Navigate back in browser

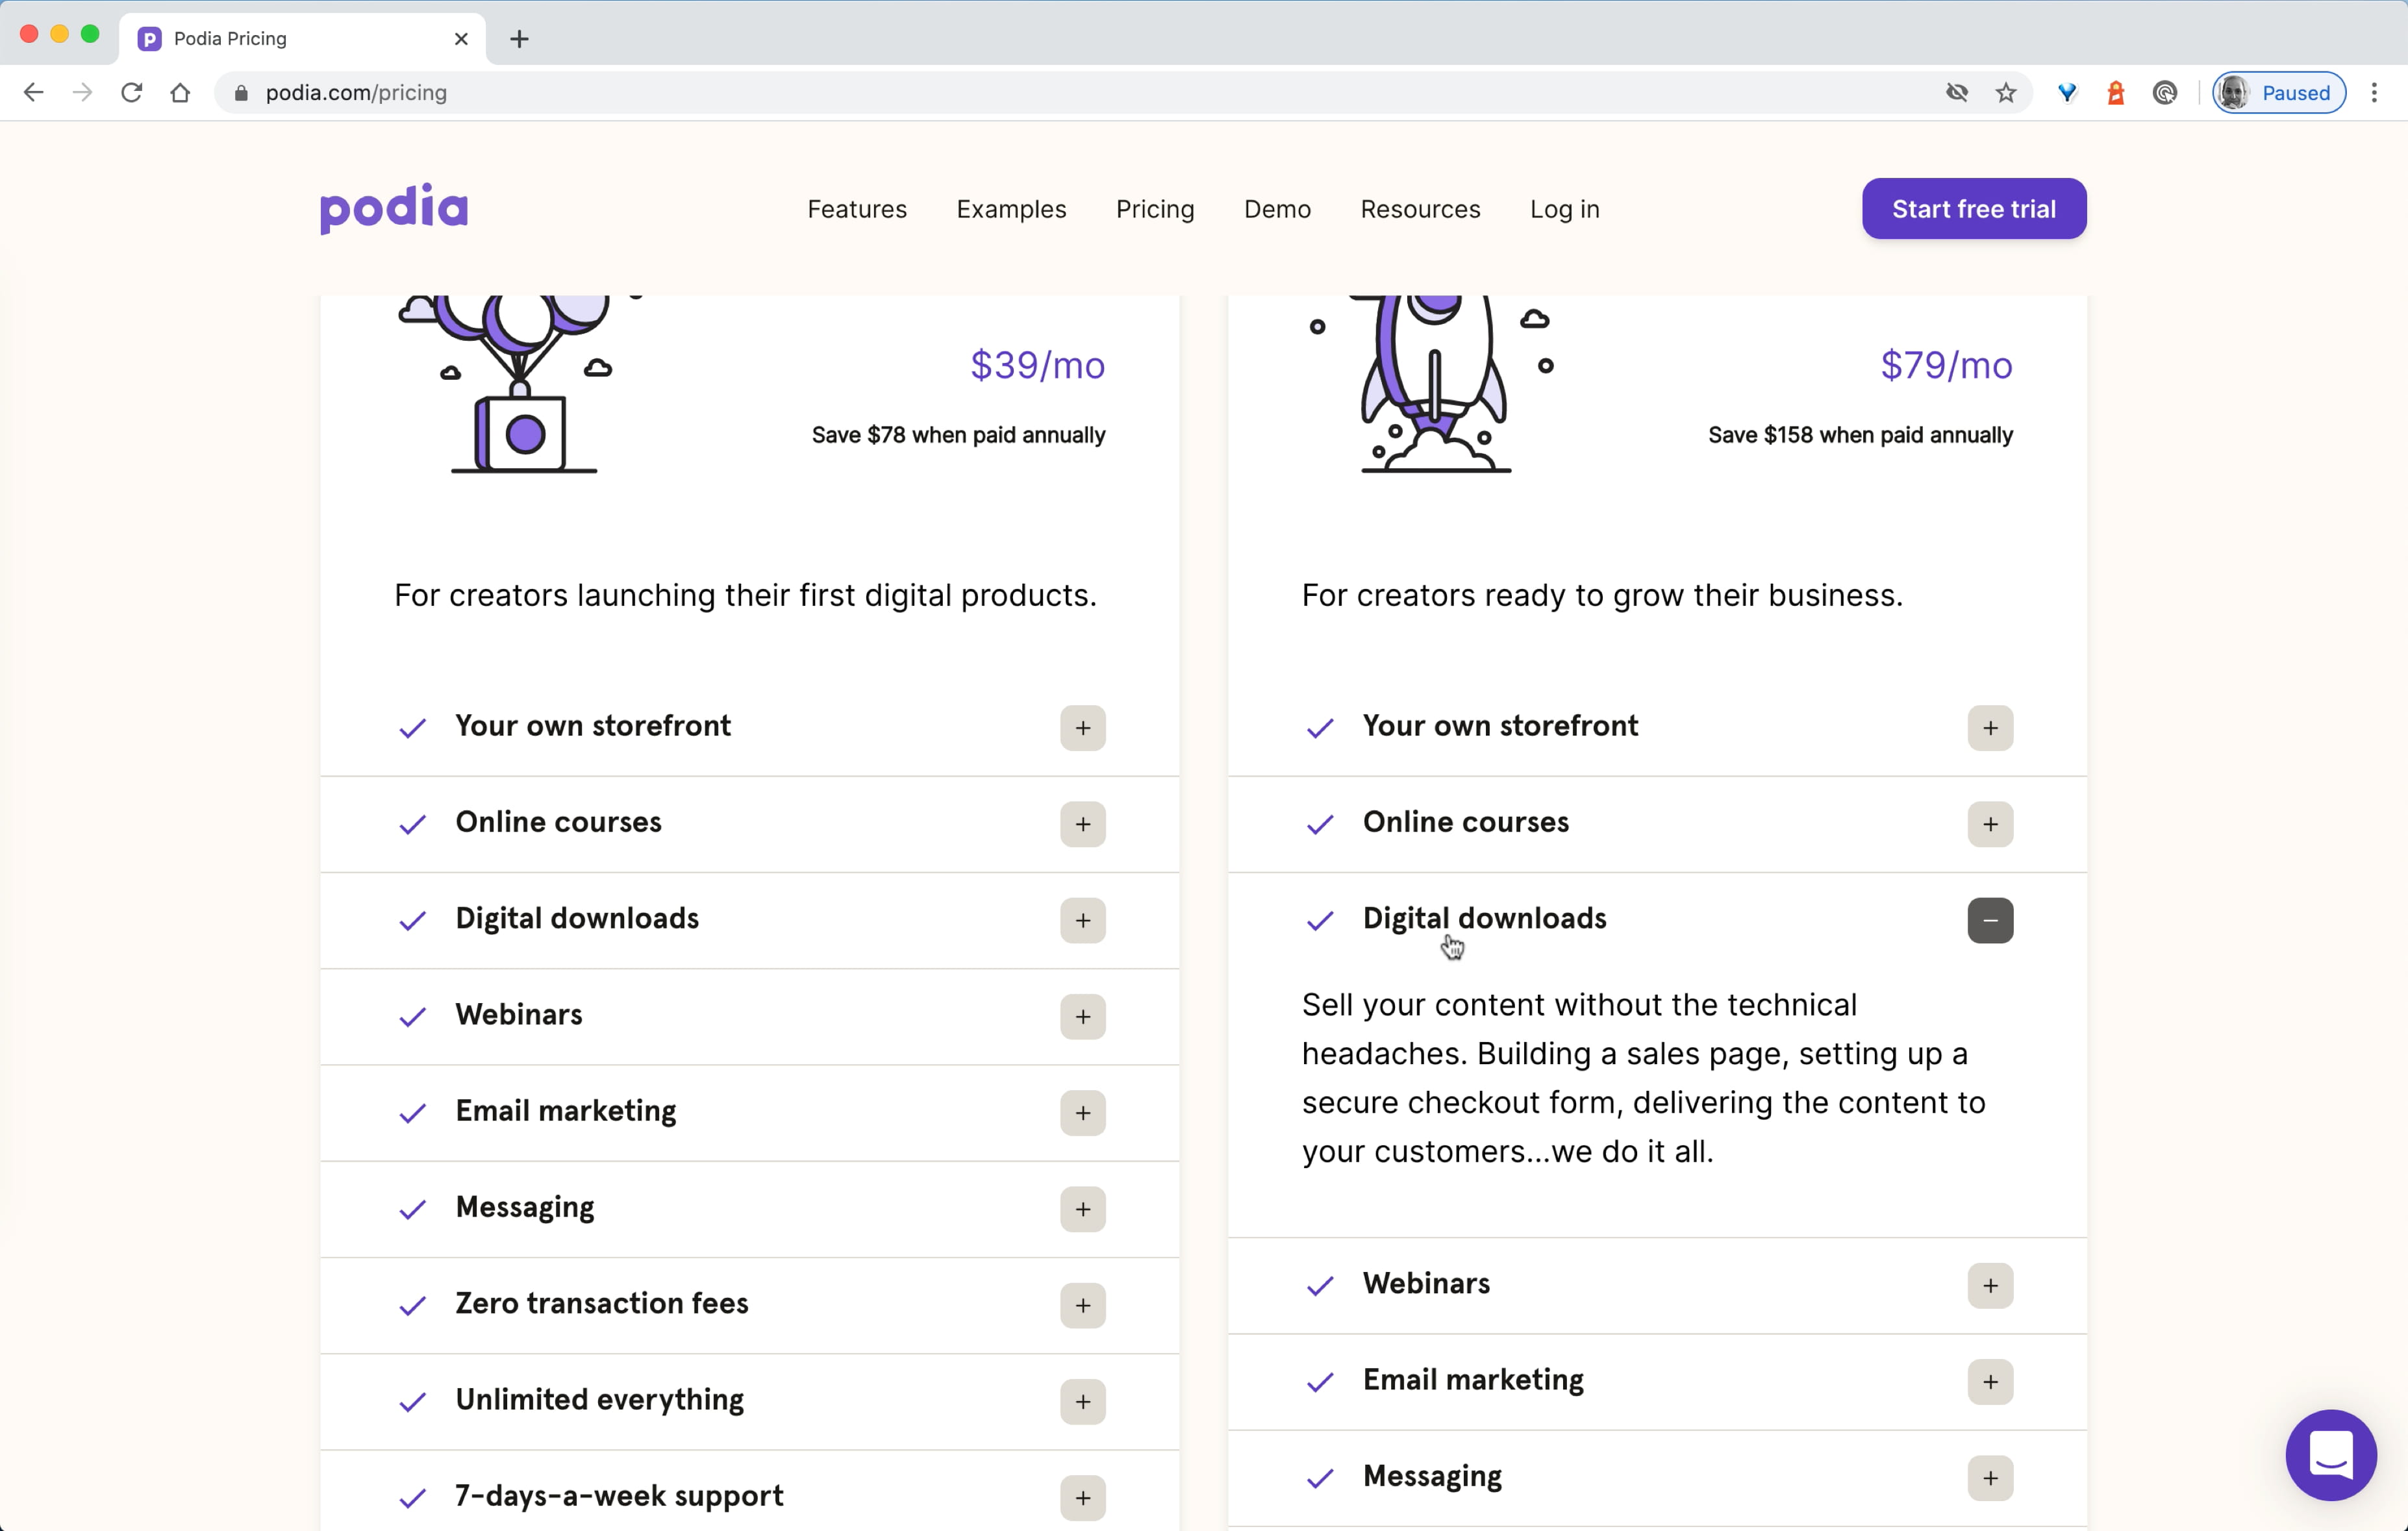pos(34,93)
